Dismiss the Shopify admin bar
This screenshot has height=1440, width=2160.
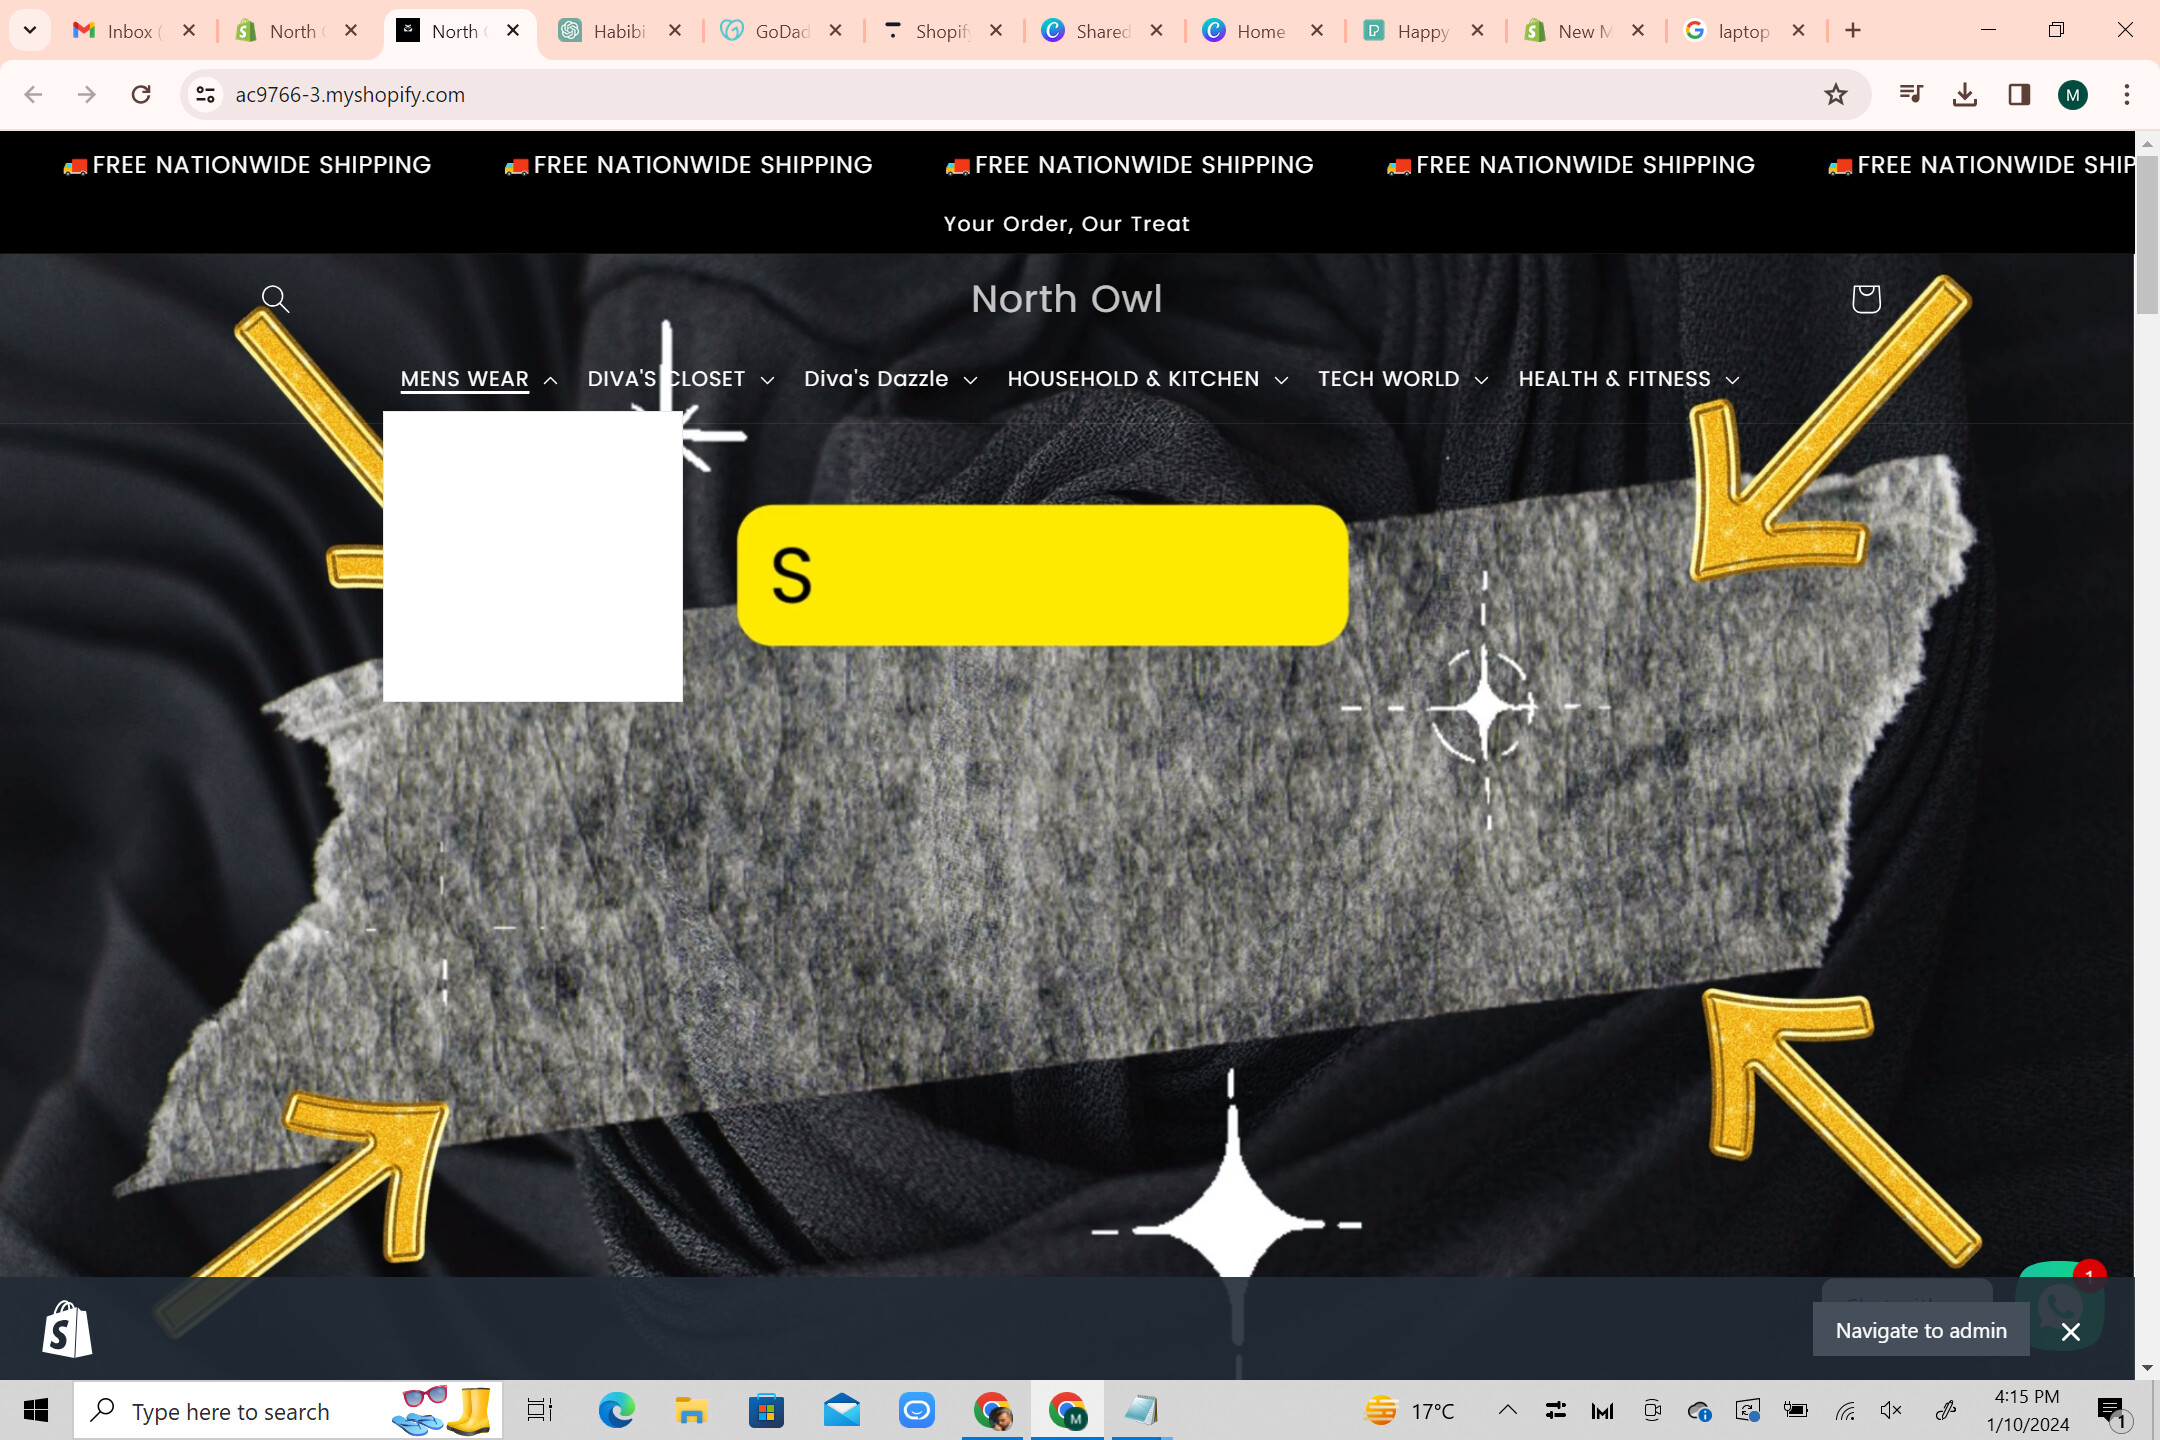(2070, 1331)
